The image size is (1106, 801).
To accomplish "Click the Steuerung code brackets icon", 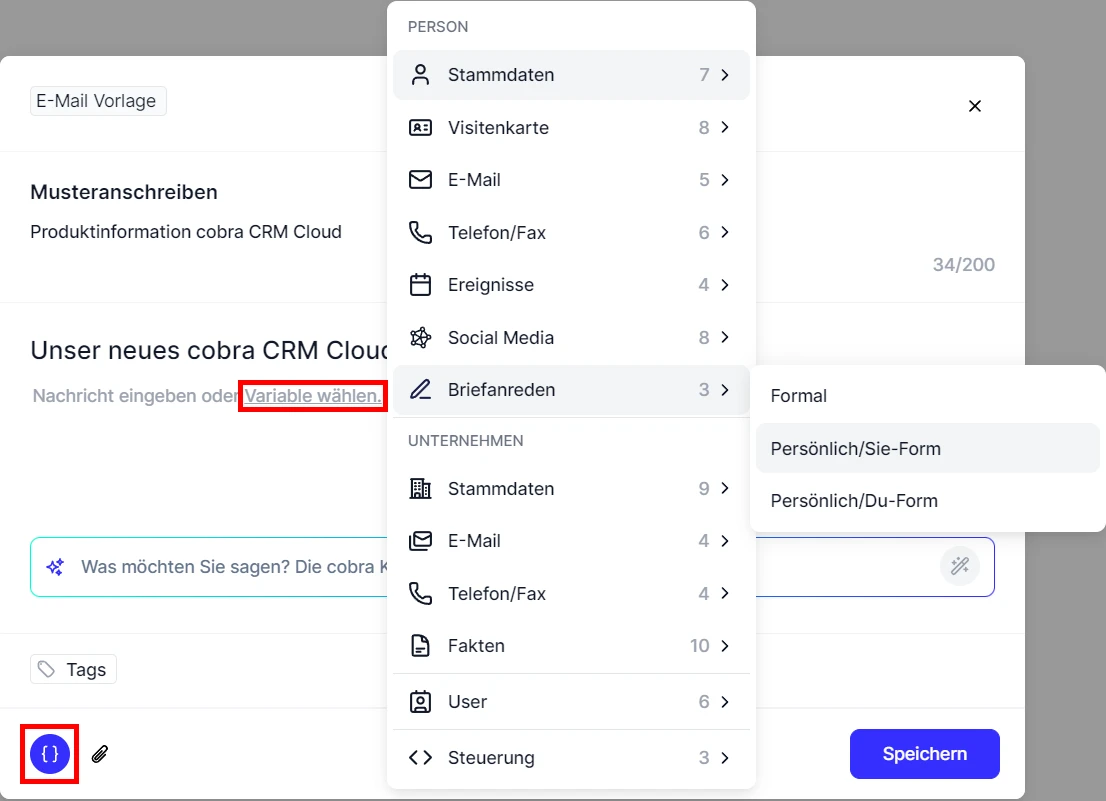I will point(419,757).
